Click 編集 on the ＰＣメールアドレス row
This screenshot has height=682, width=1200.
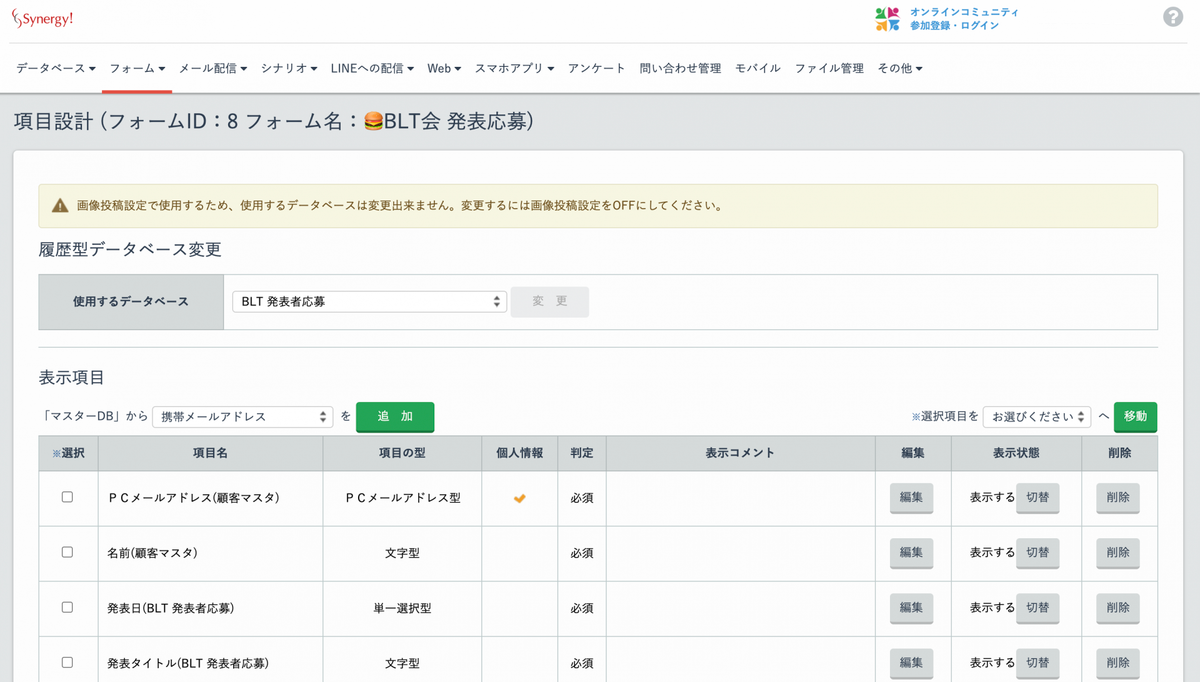(910, 498)
